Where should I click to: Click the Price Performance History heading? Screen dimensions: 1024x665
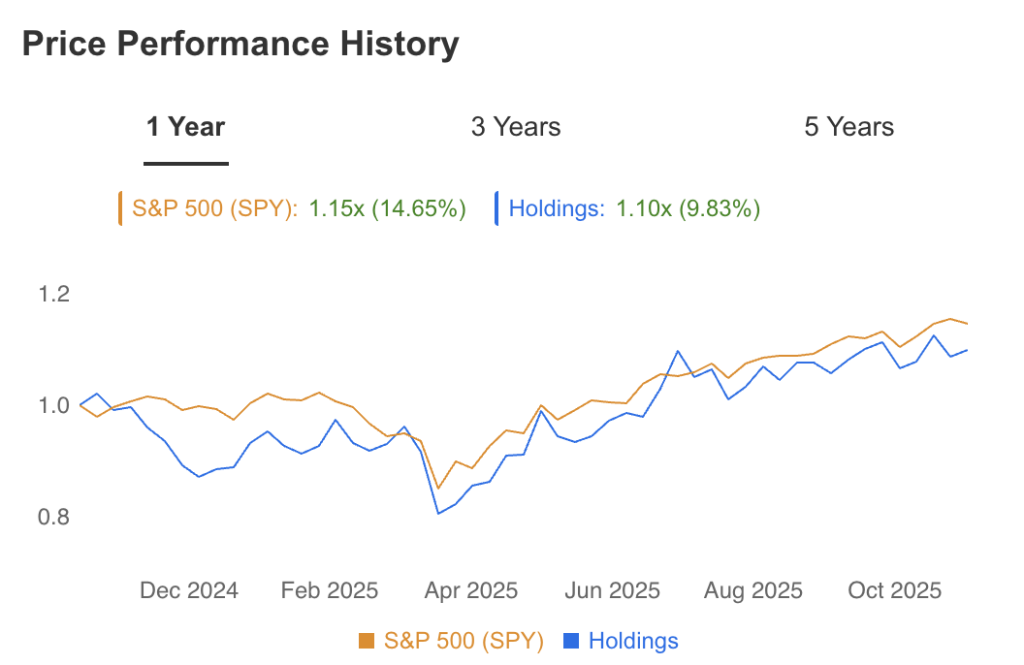(x=240, y=44)
